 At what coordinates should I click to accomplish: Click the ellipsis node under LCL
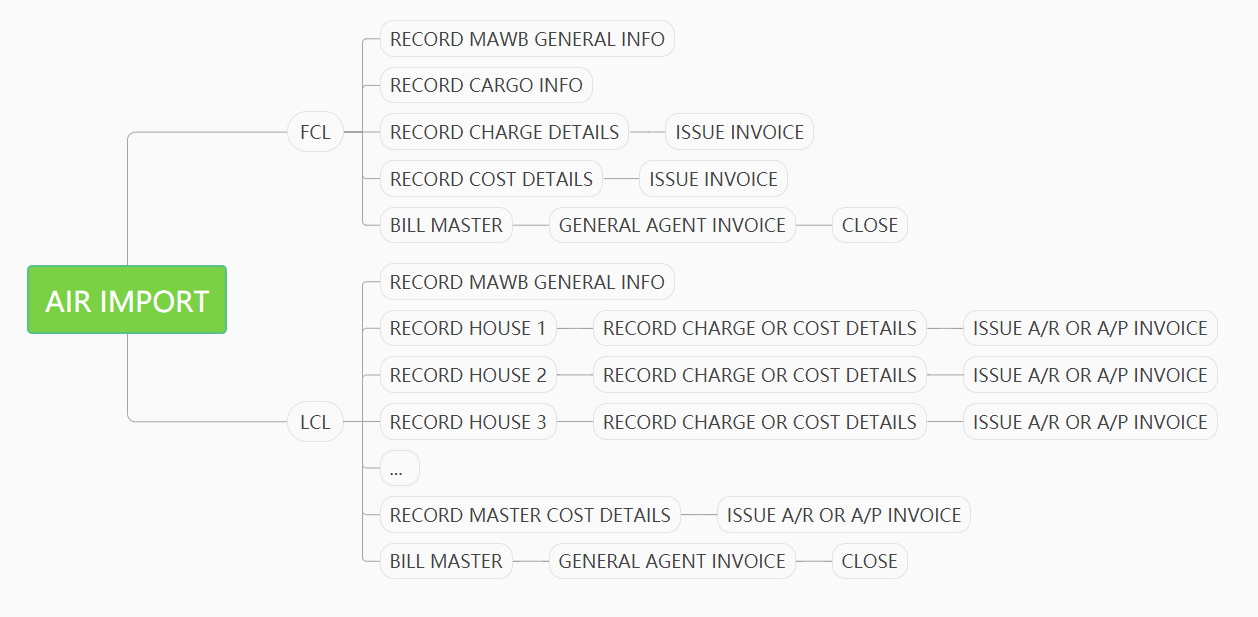tap(399, 468)
